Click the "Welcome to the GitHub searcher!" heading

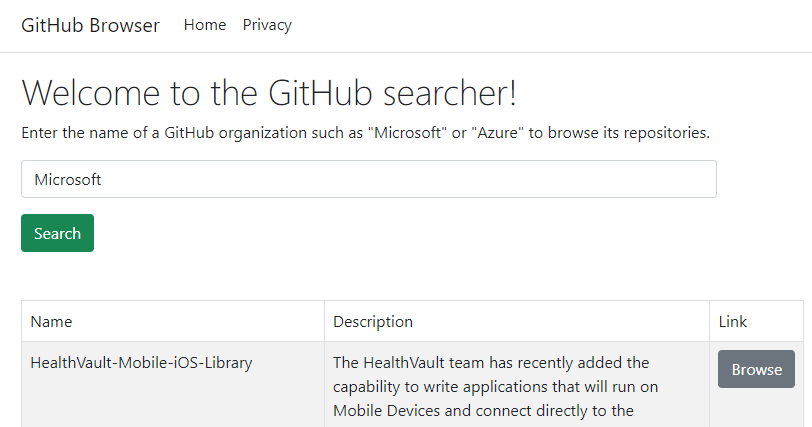[x=270, y=93]
